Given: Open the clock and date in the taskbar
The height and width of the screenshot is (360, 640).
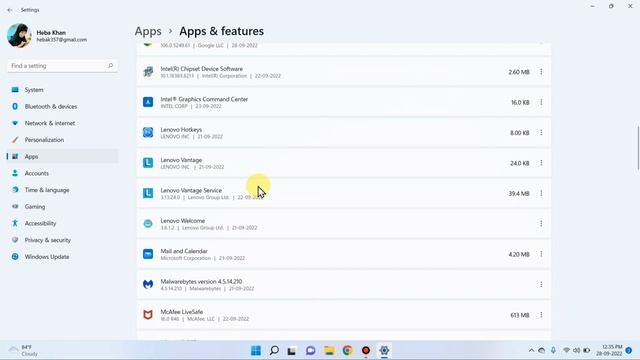Looking at the screenshot, I should point(609,351).
